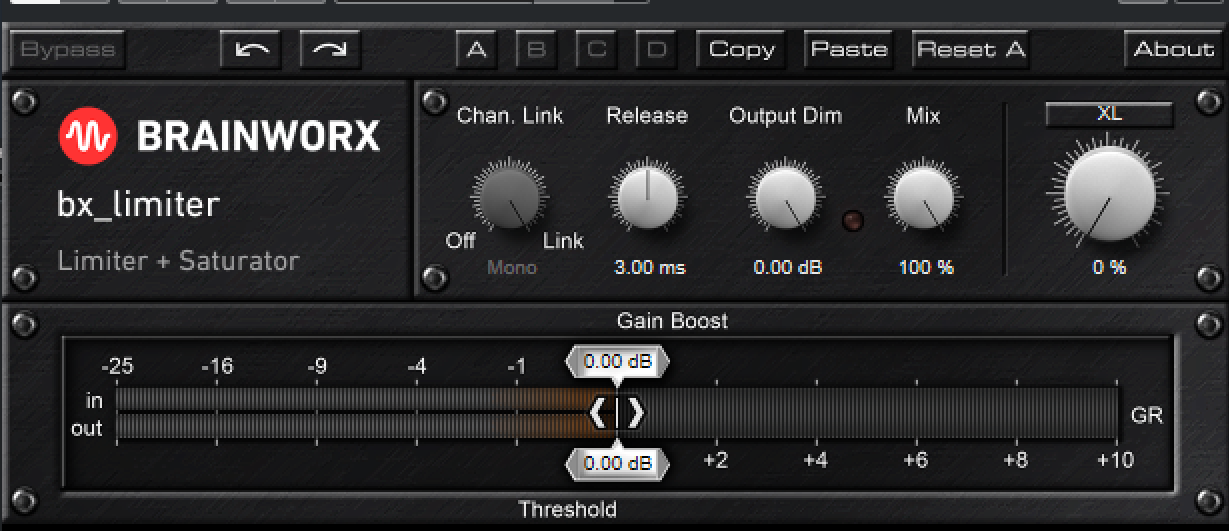Click the bx_limiter plugin name
The width and height of the screenshot is (1229, 531).
point(138,205)
